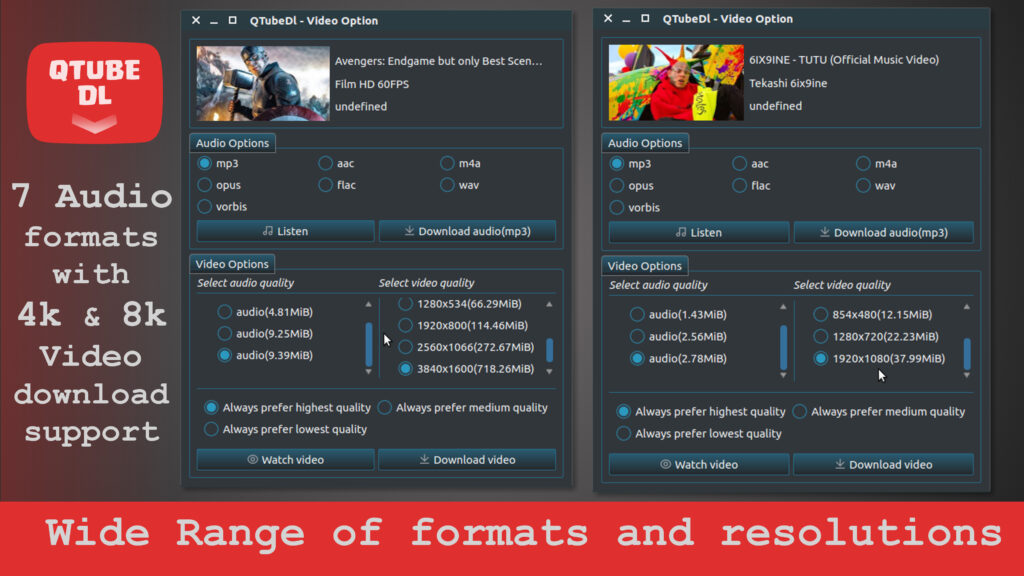Select the flac format in left window
This screenshot has height=576, width=1024.
(326, 185)
